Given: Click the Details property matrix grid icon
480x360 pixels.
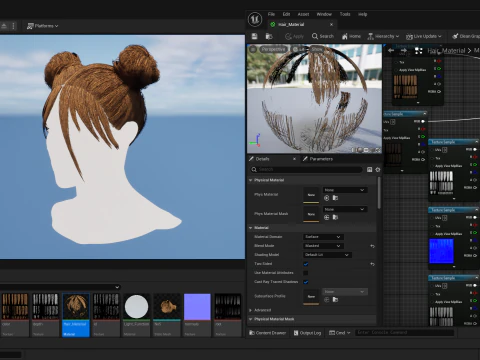Looking at the screenshot, I should pyautogui.click(x=369, y=170).
